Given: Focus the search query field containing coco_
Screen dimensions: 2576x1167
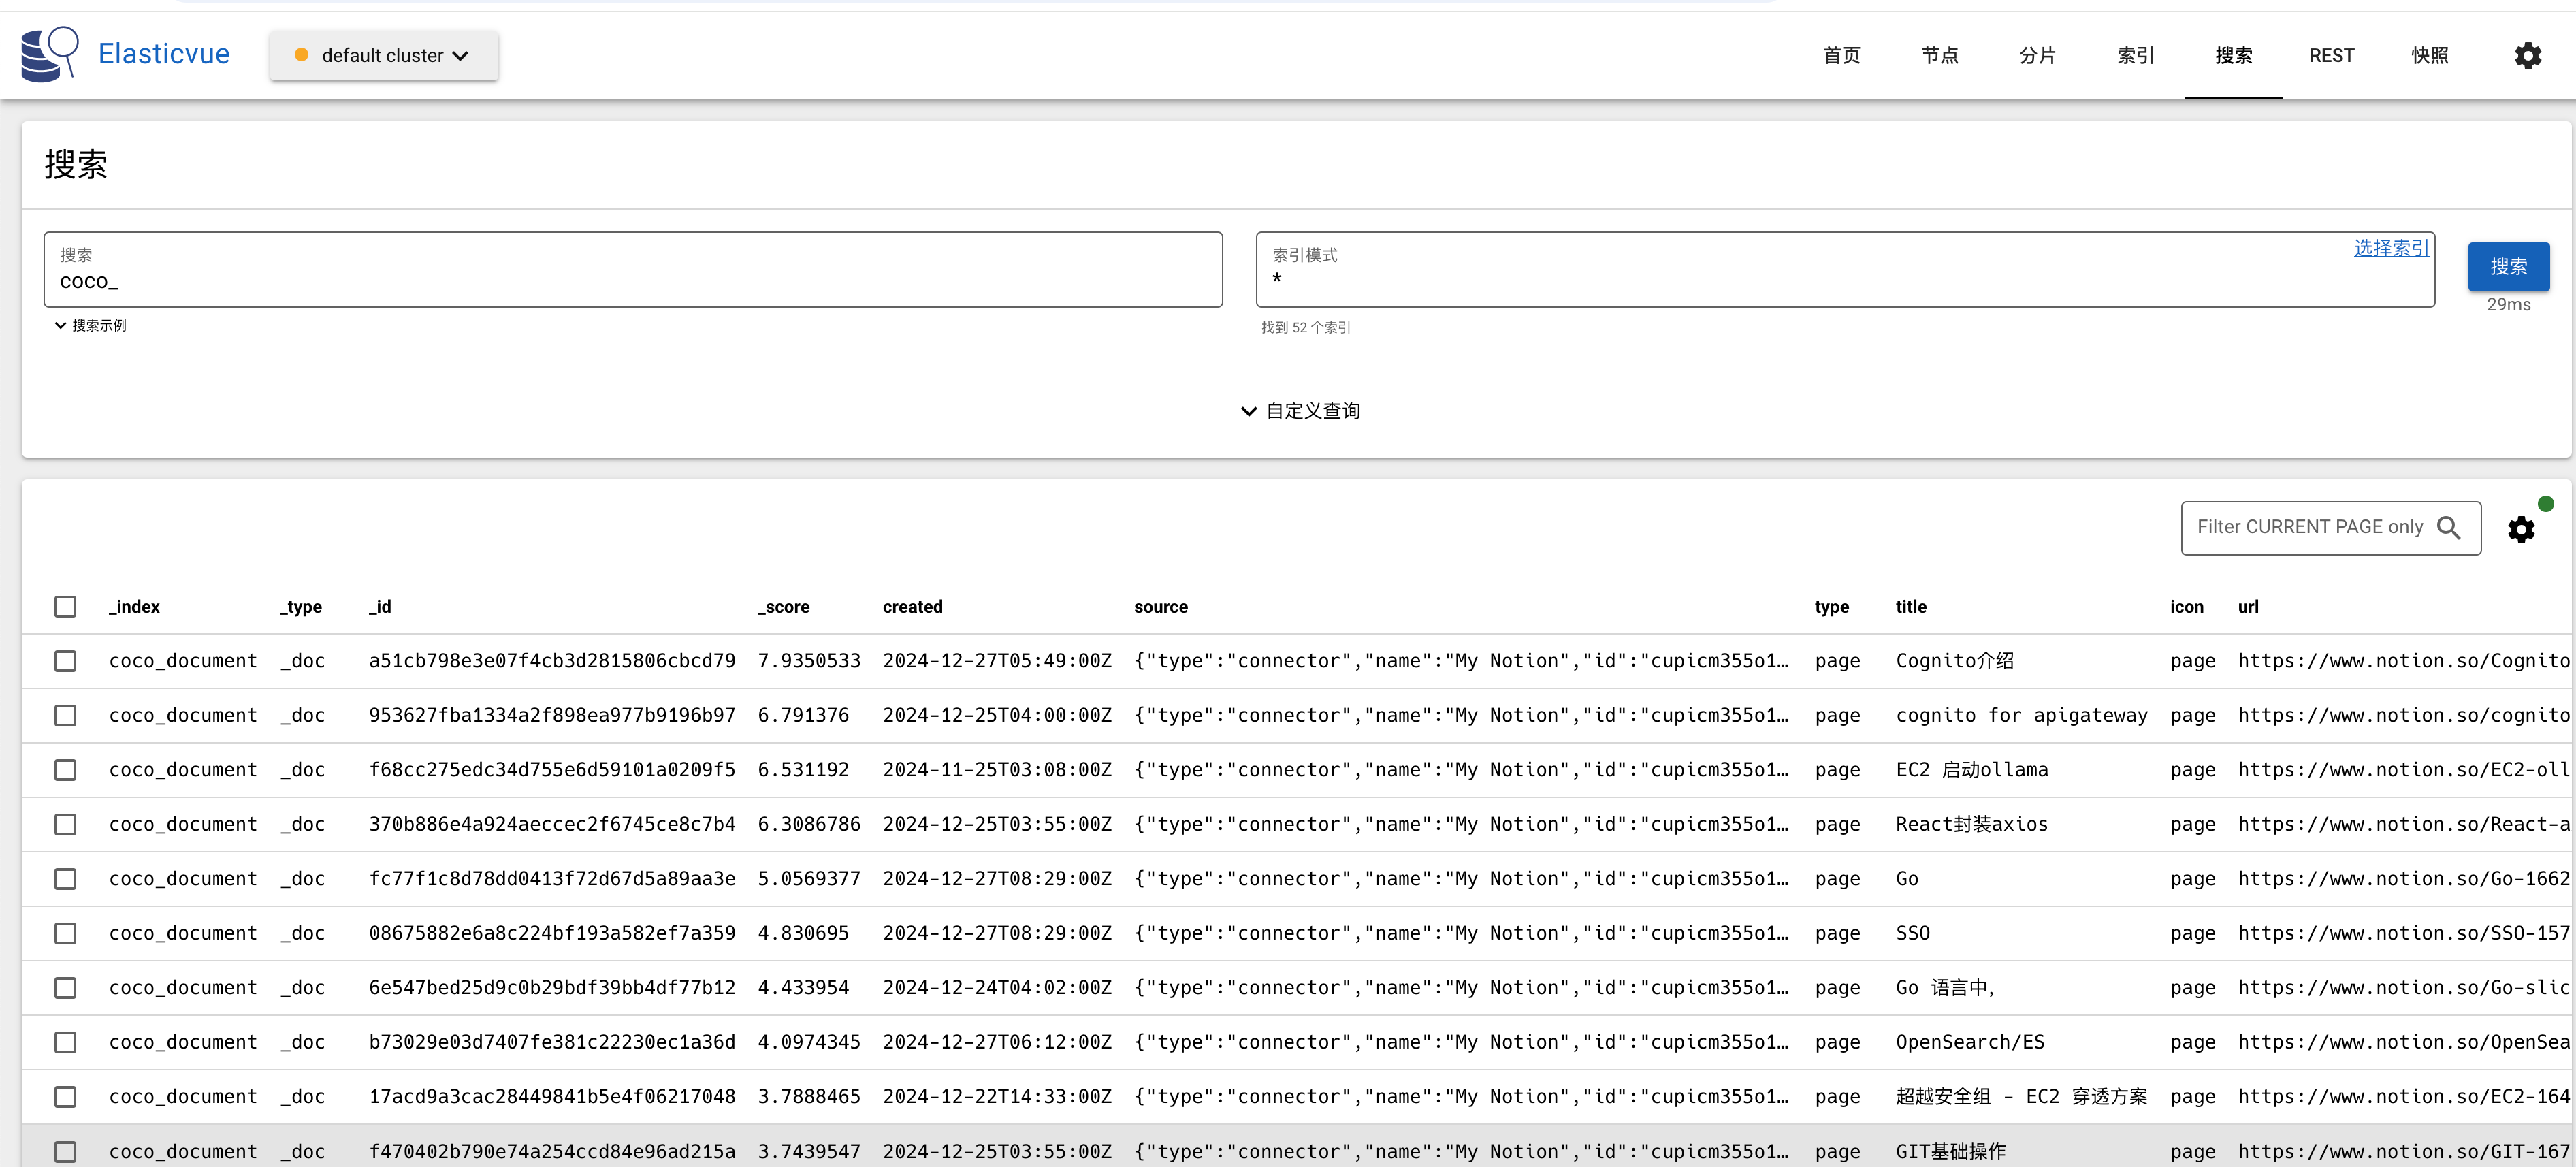Looking at the screenshot, I should (x=633, y=270).
